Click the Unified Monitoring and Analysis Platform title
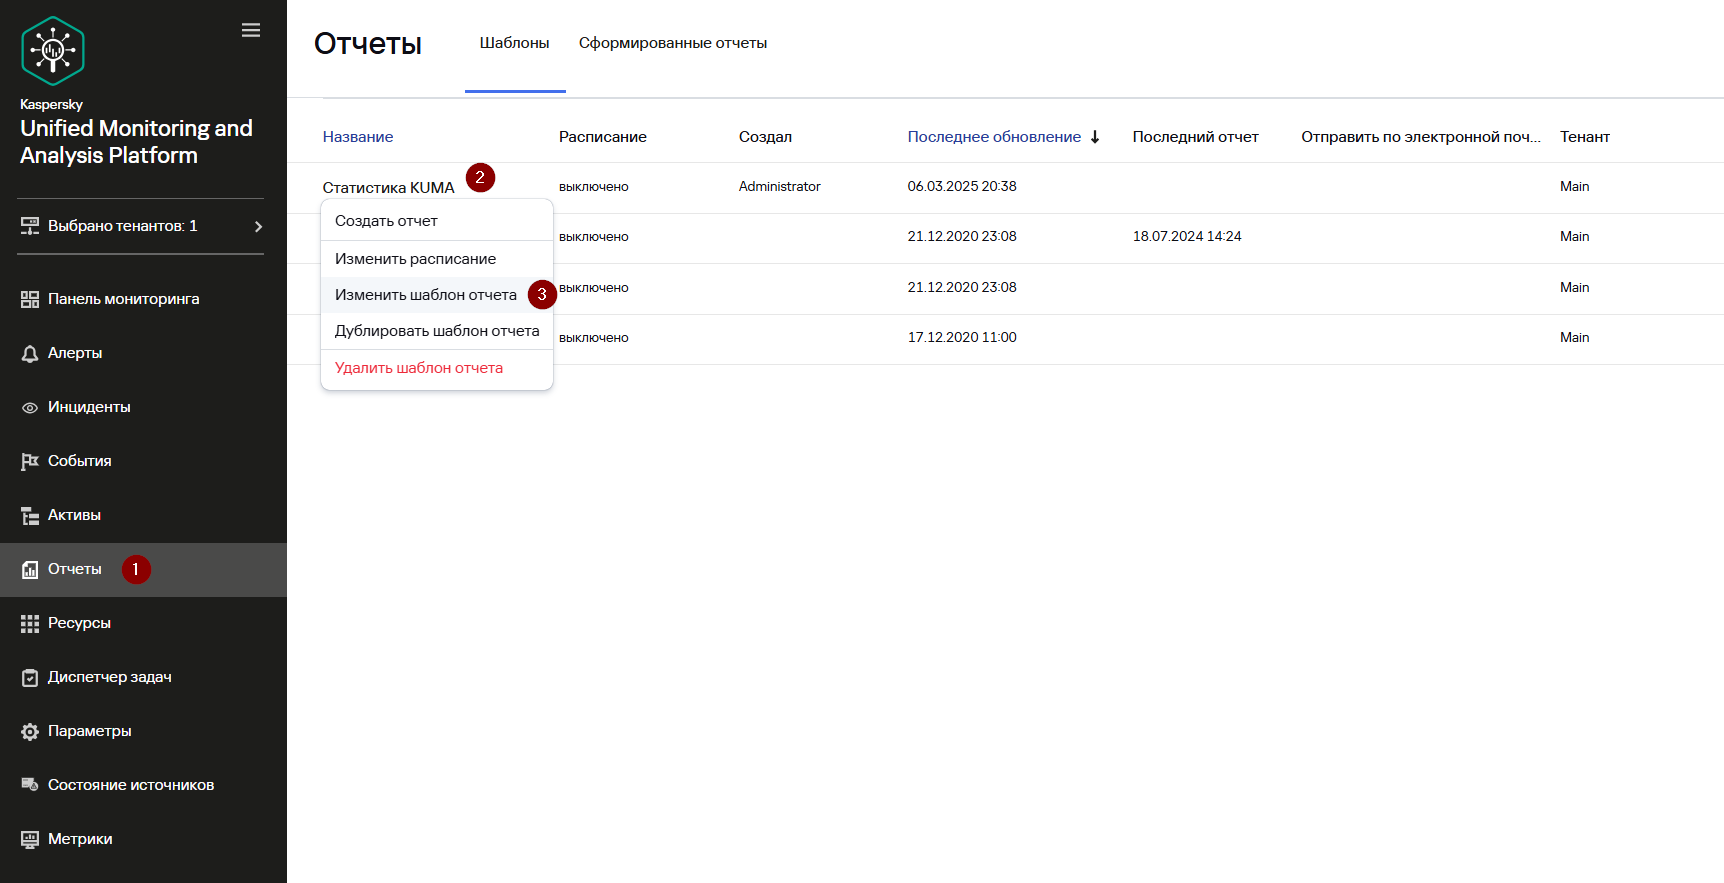1724x883 pixels. 136,142
